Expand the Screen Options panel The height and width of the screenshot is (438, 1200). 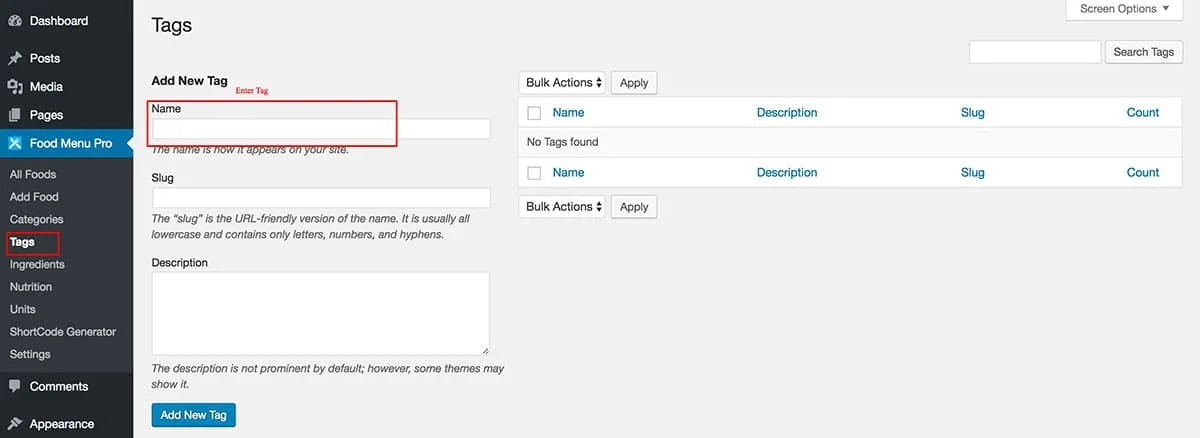[1125, 9]
